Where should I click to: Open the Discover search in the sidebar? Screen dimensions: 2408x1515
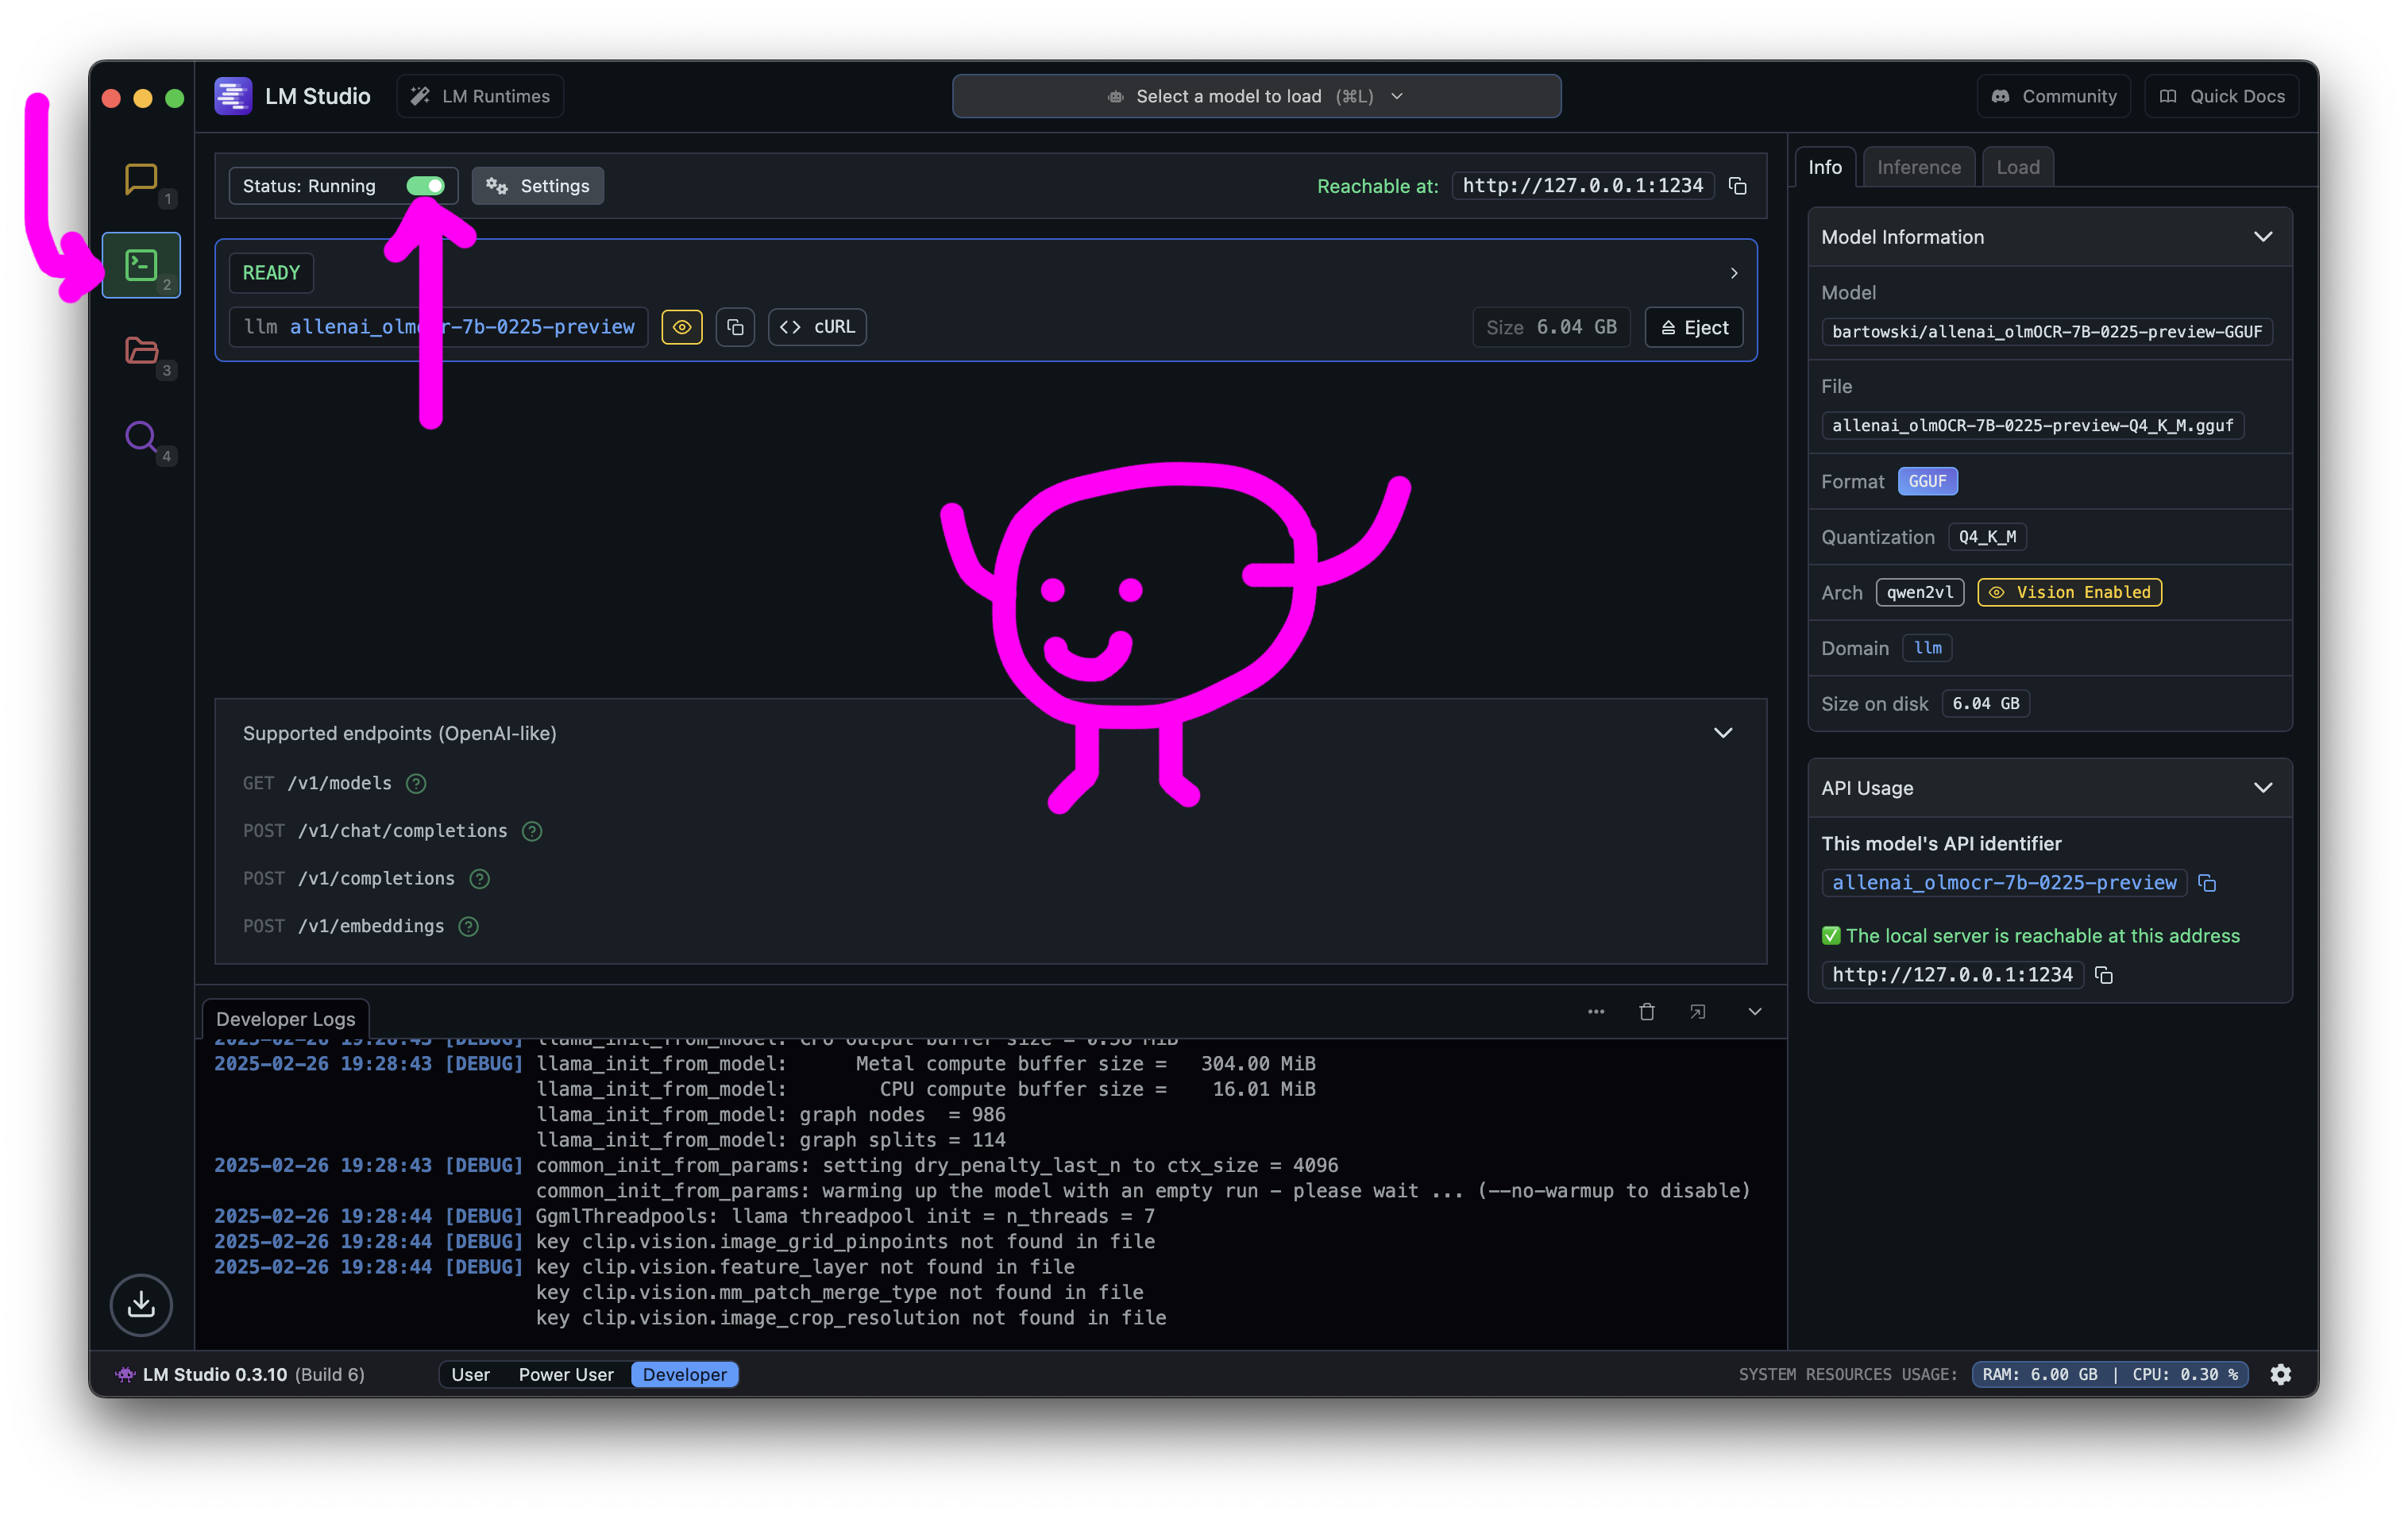[141, 436]
